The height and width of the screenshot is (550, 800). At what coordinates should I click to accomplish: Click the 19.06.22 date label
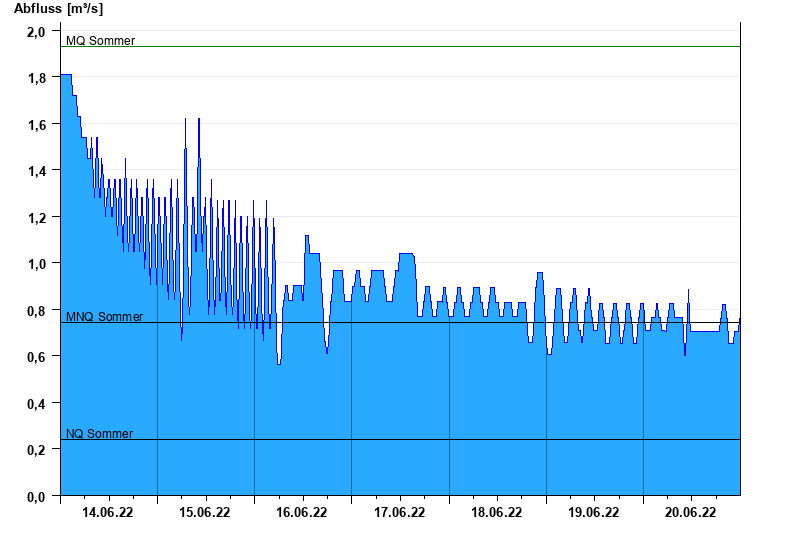click(x=593, y=512)
